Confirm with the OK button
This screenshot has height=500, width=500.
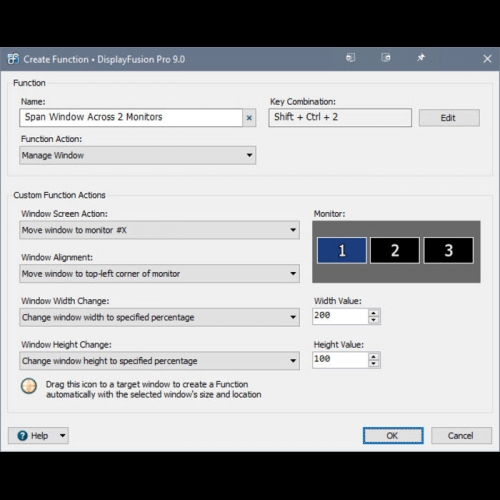click(393, 436)
